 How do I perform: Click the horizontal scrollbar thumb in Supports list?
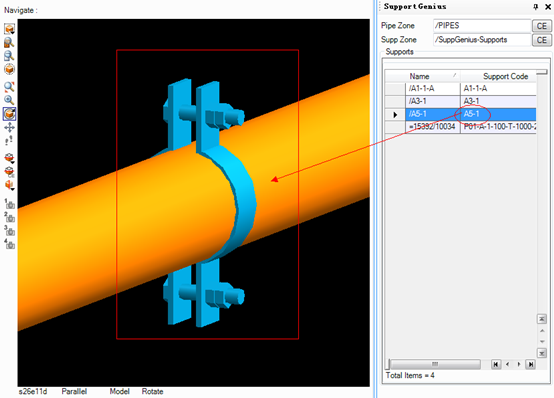[x=435, y=364]
